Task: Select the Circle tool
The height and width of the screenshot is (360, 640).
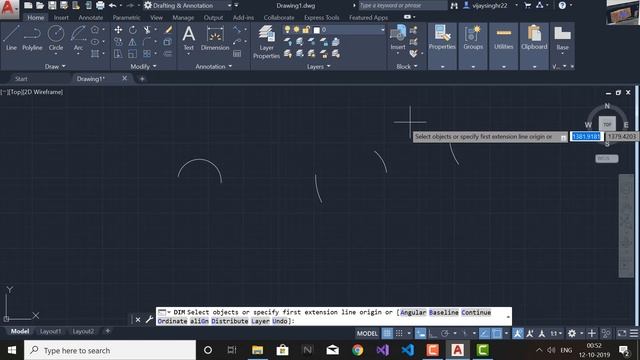Action: tap(56, 38)
